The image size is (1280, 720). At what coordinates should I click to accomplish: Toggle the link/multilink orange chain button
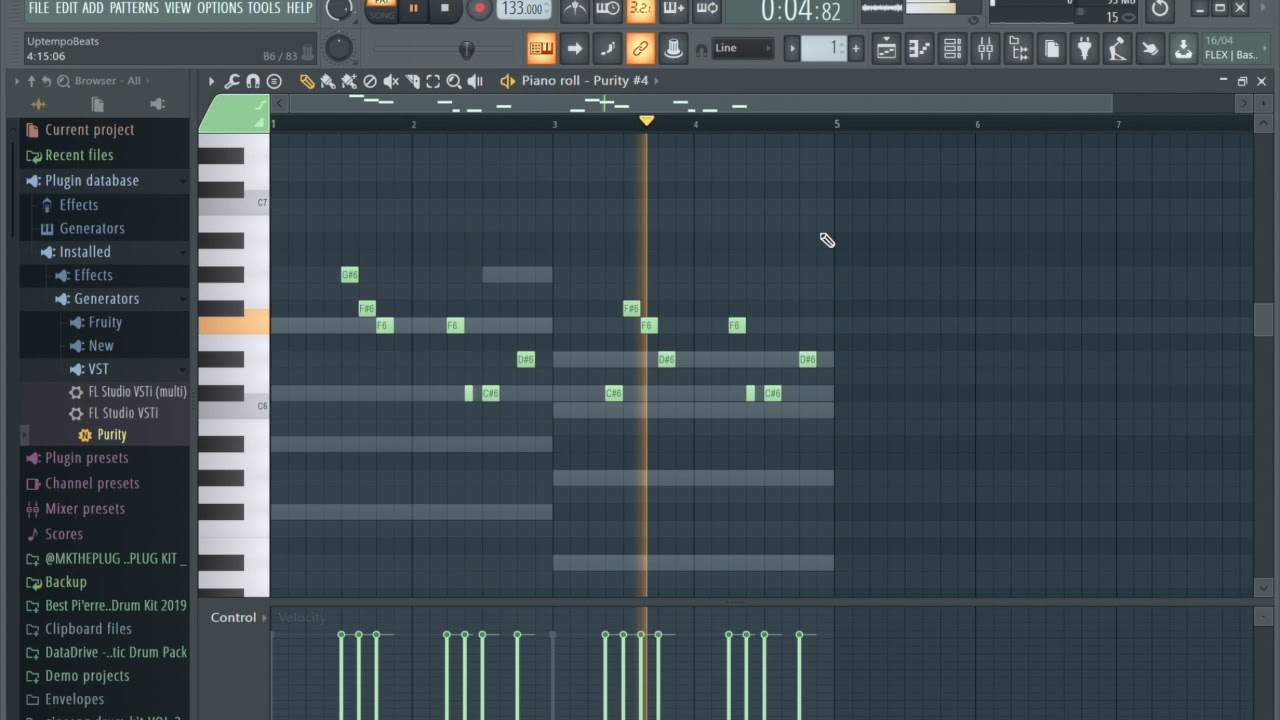[x=640, y=48]
